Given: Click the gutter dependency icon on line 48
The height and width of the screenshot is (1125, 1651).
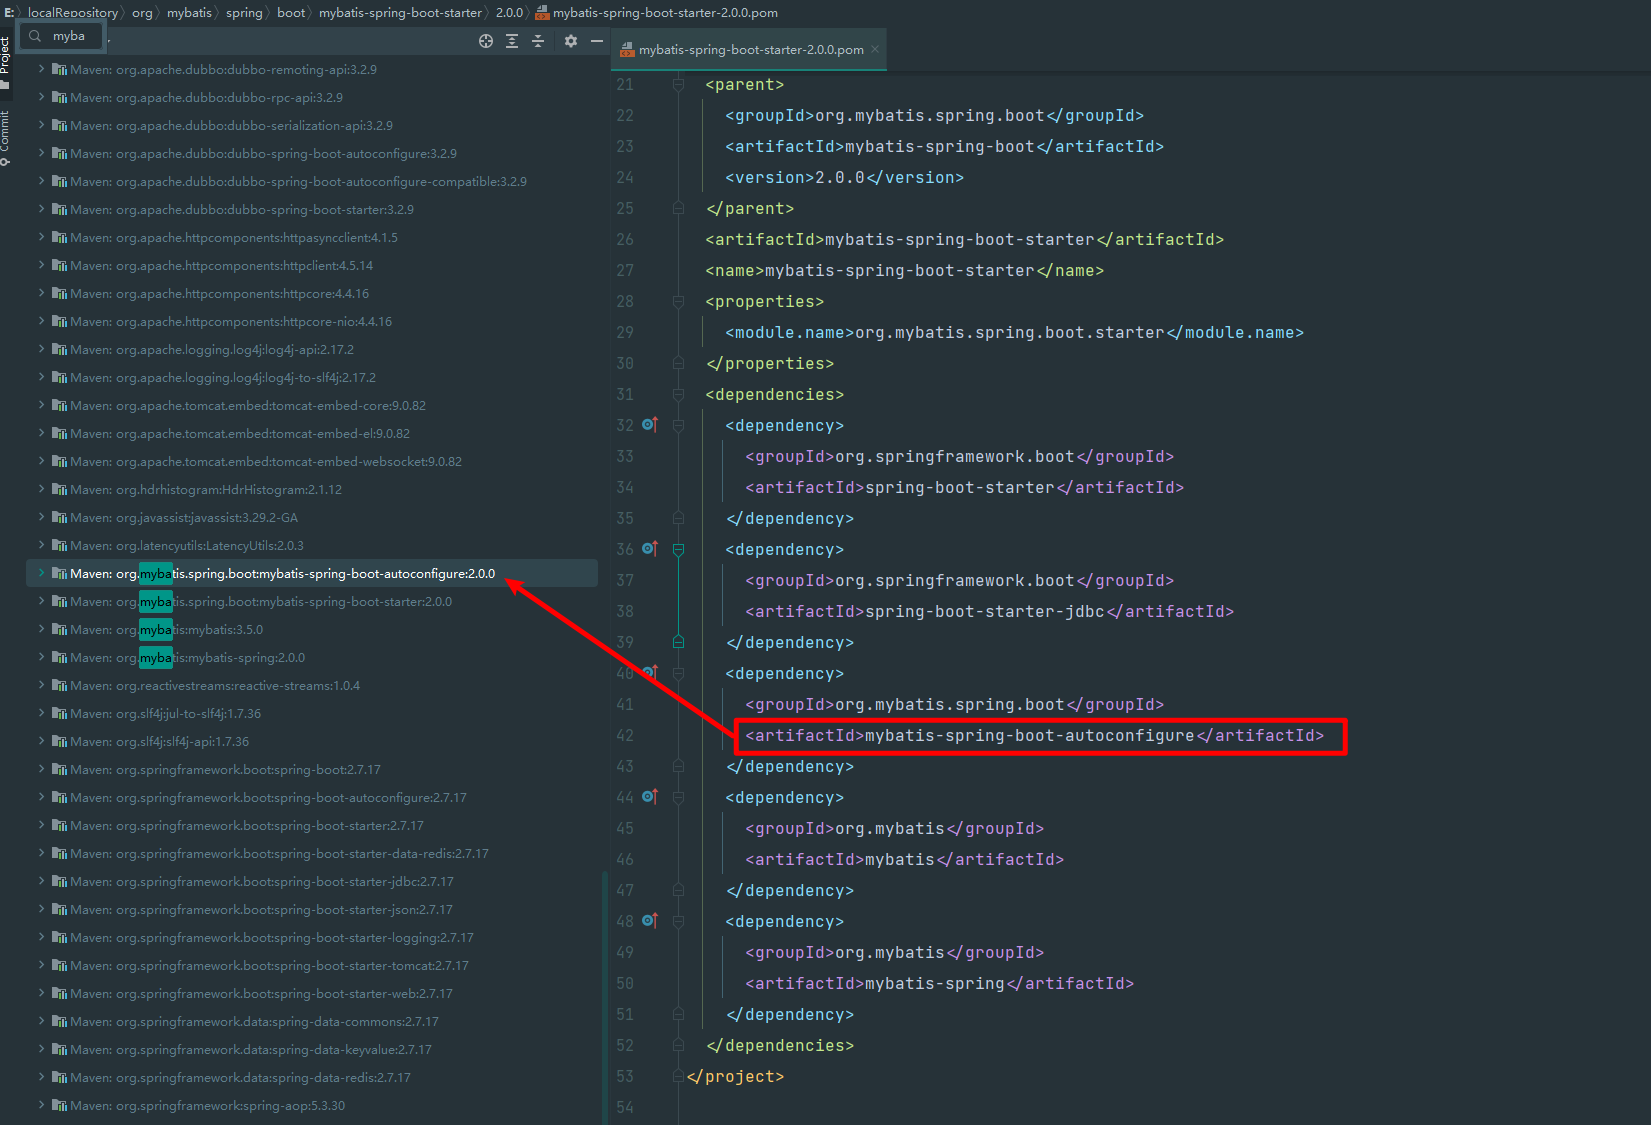Looking at the screenshot, I should point(650,921).
